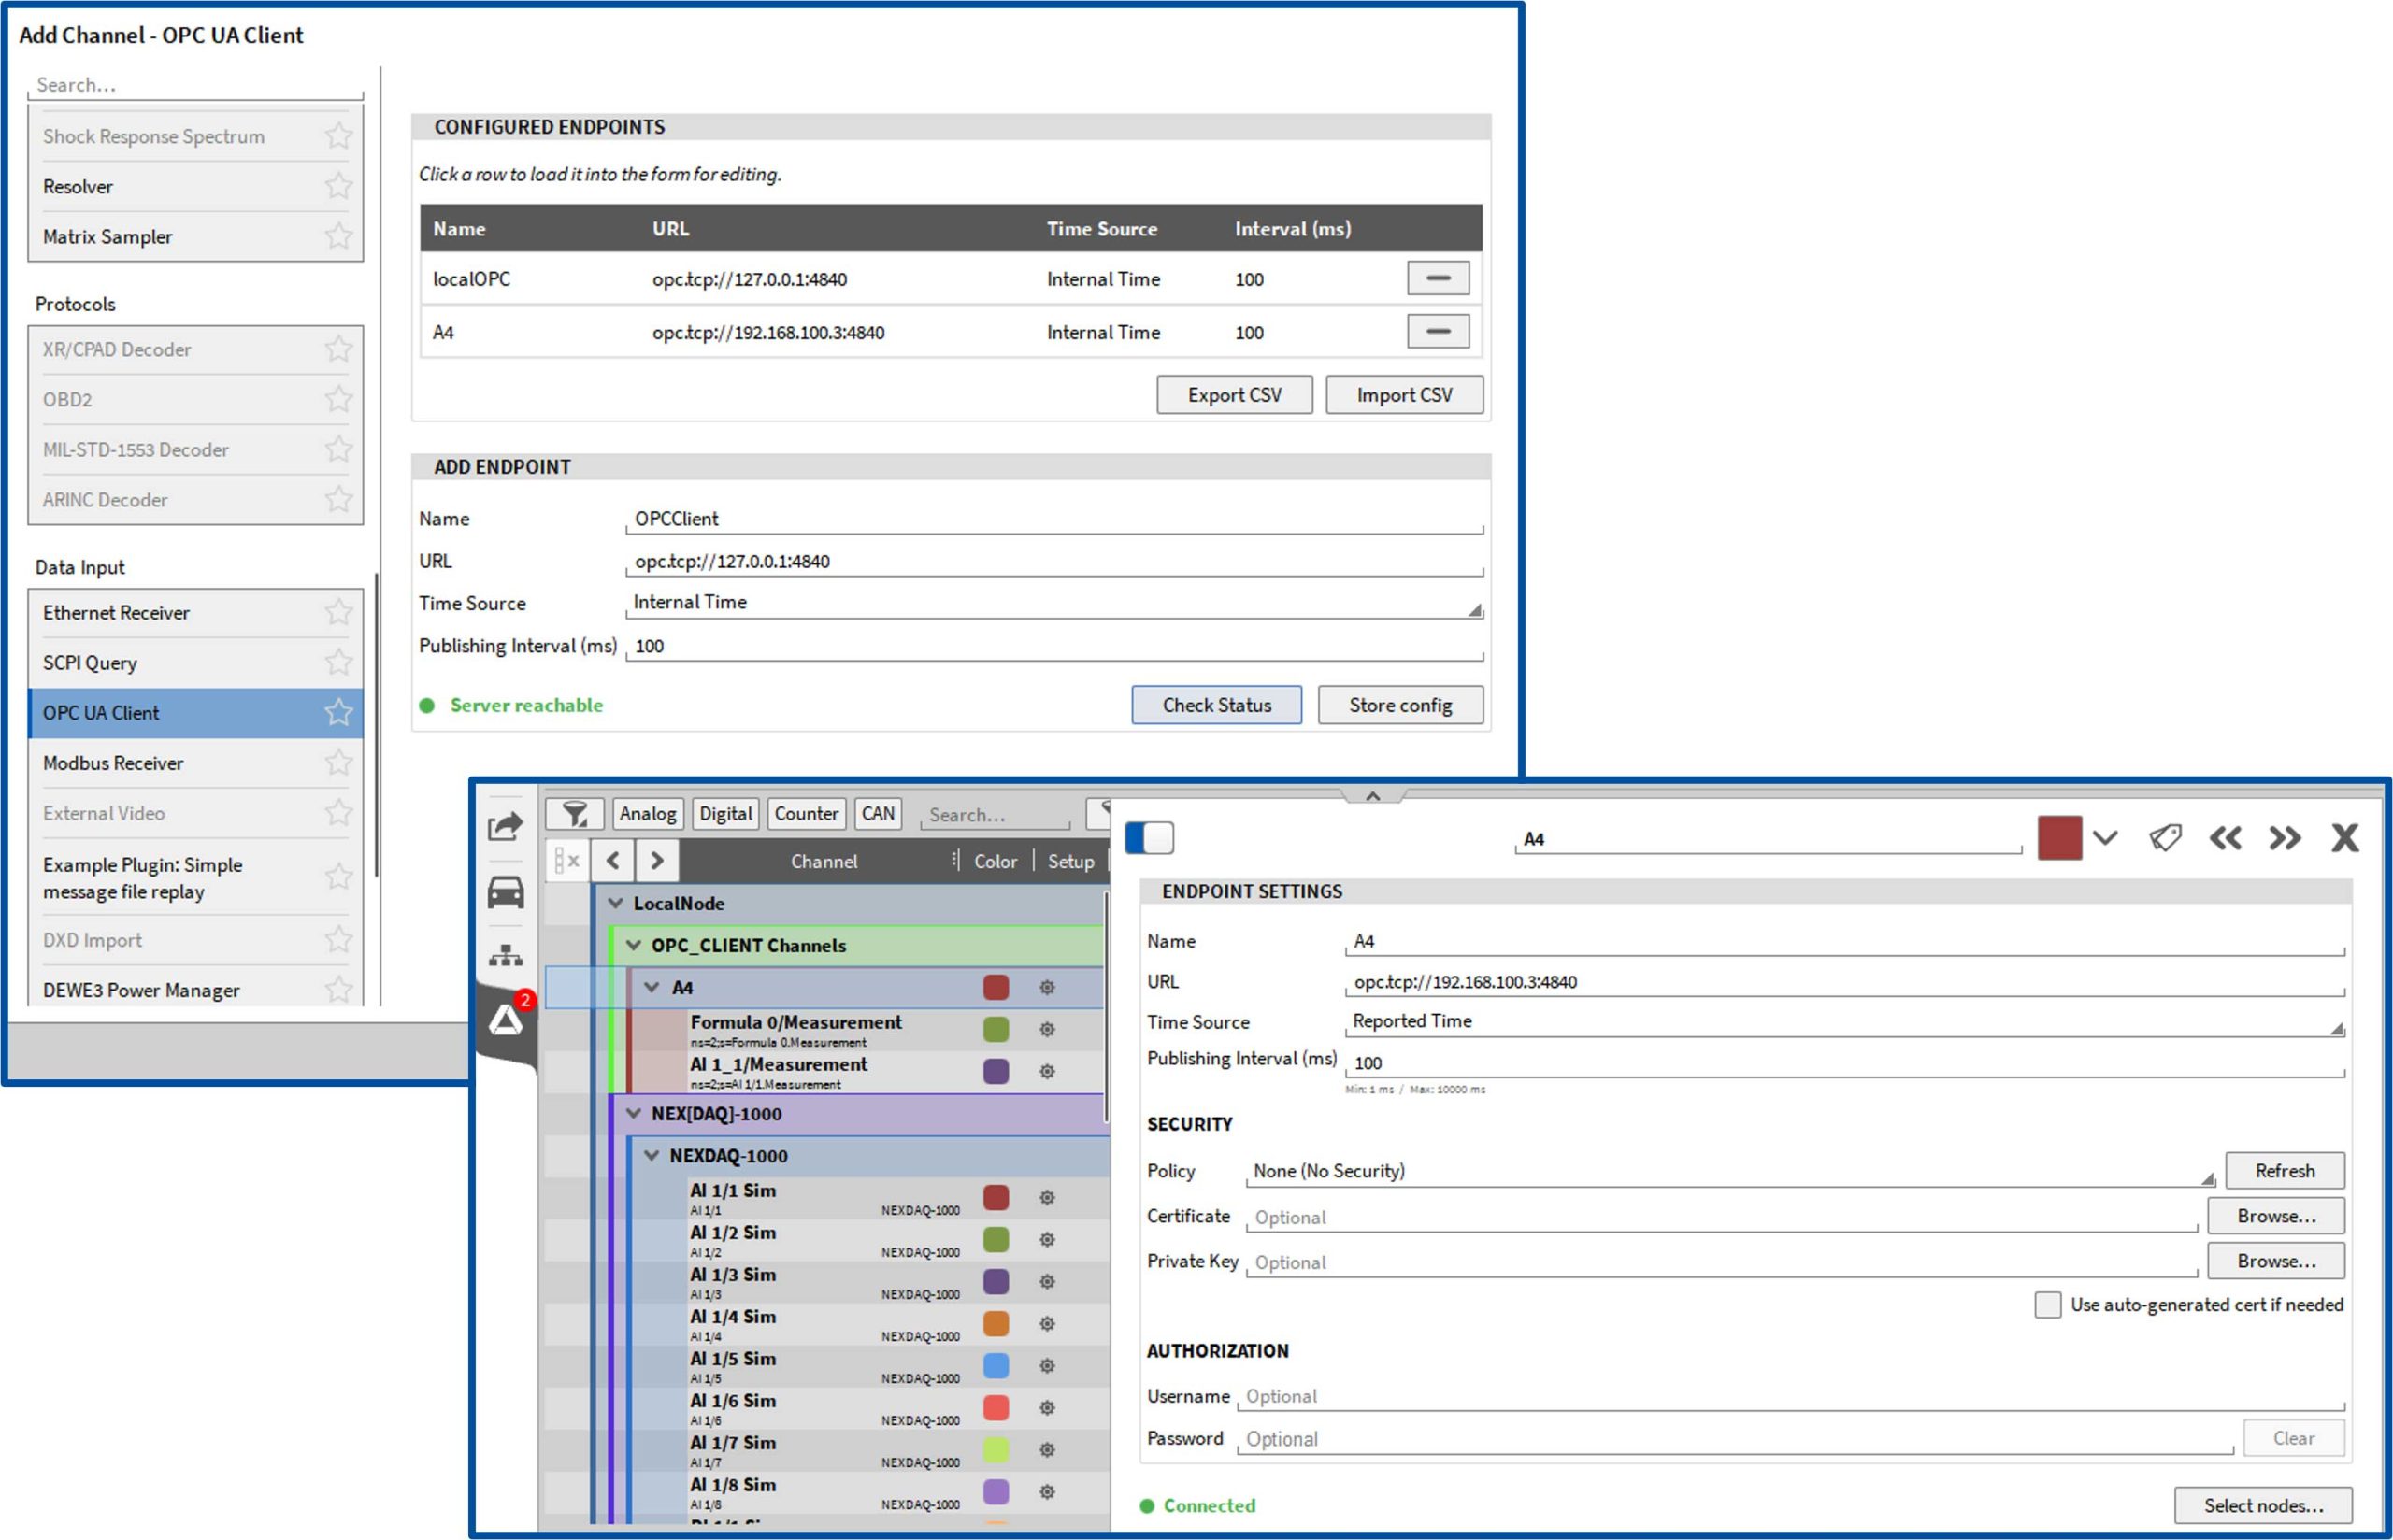Click the green color swatch for Formula 0/Measurement
Screen dimensions: 2393x1540
995,1029
